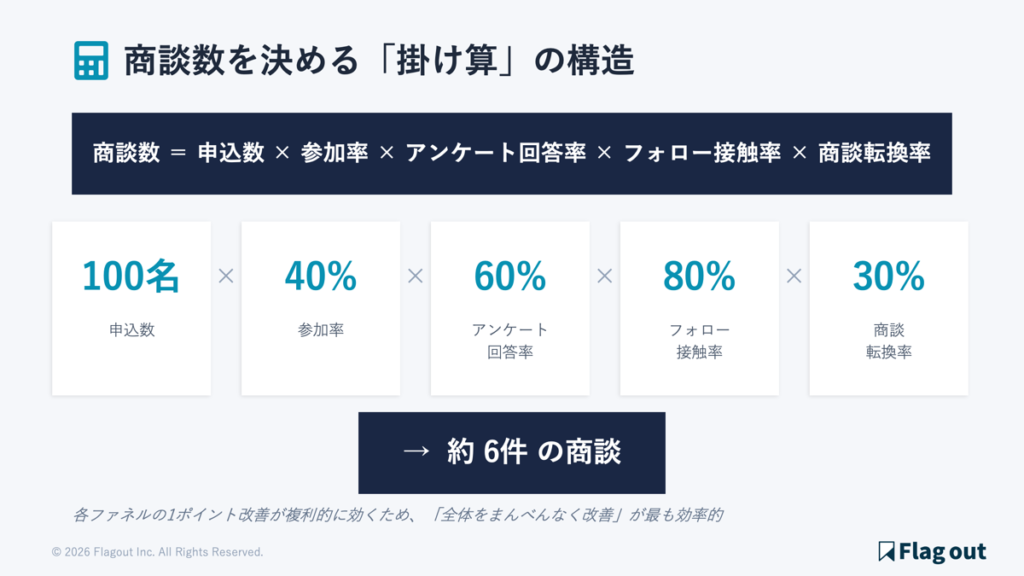Click the 約 6件 の商談 result text

pyautogui.click(x=534, y=452)
